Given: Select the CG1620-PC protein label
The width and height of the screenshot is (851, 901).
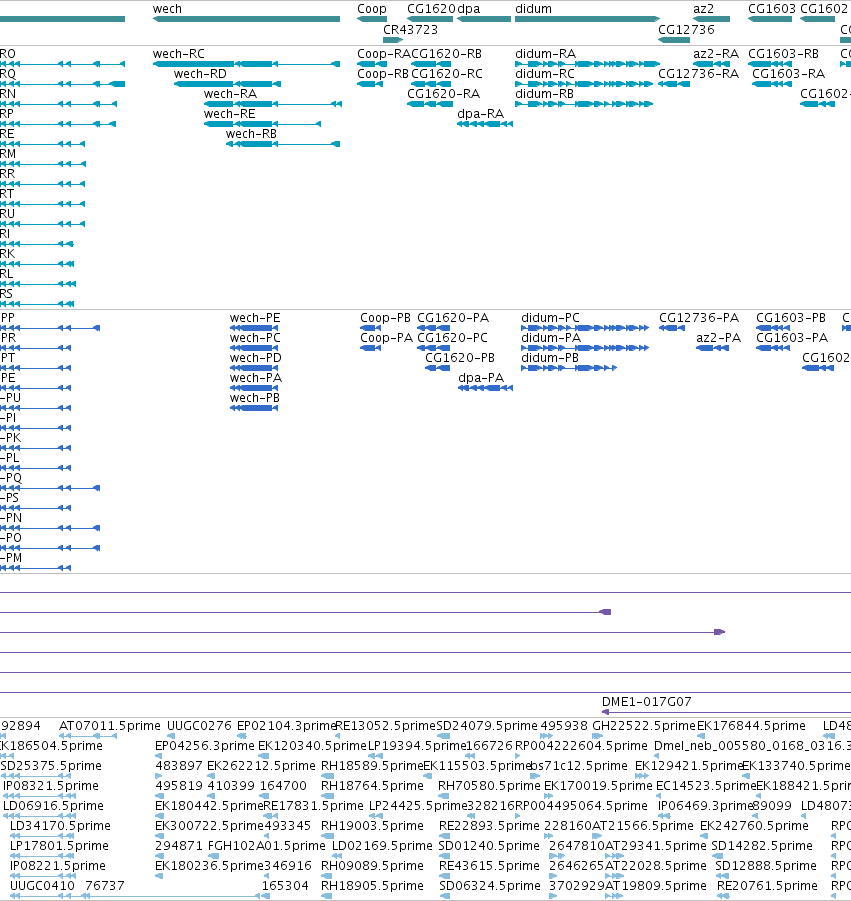Looking at the screenshot, I should (452, 338).
